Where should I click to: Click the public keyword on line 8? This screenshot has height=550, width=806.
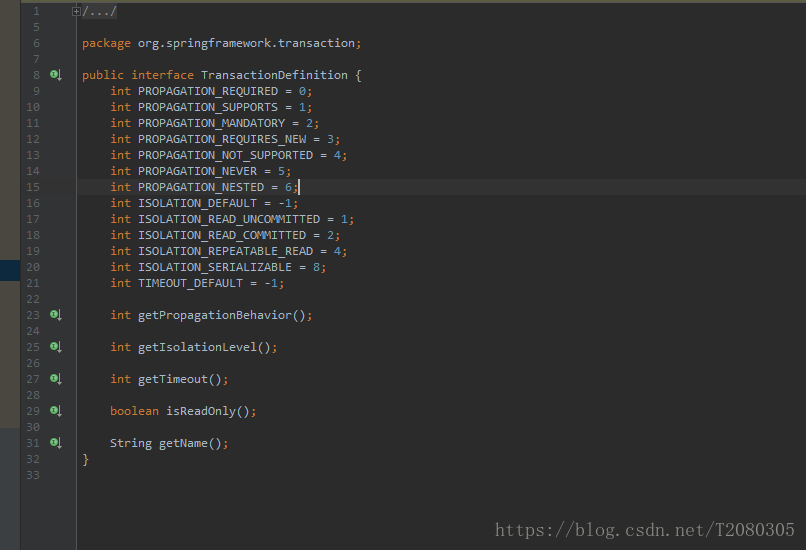coord(103,75)
